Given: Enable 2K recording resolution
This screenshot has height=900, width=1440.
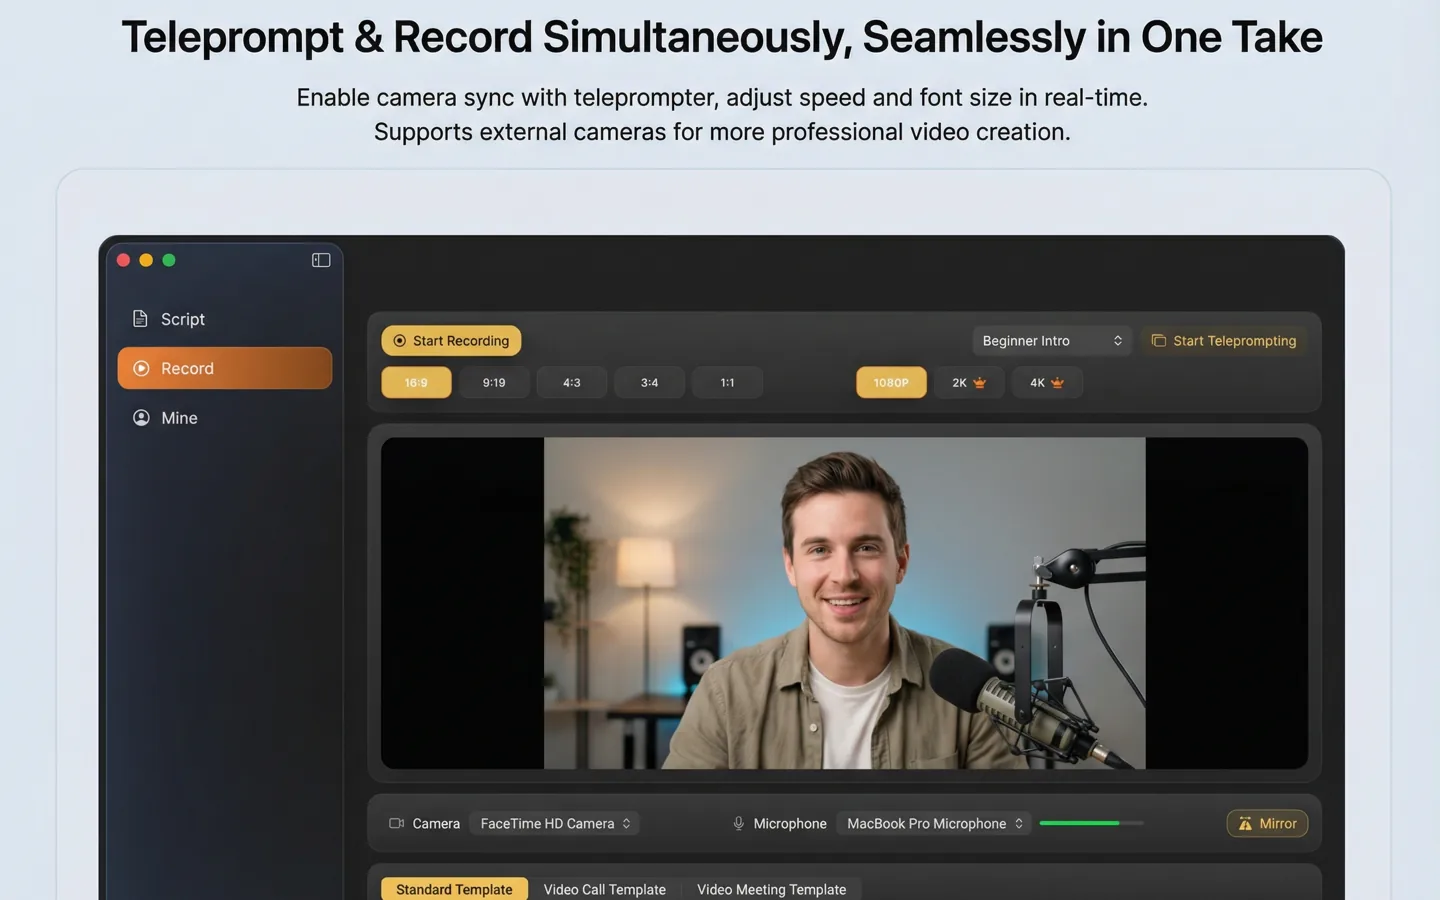Looking at the screenshot, I should [x=969, y=382].
